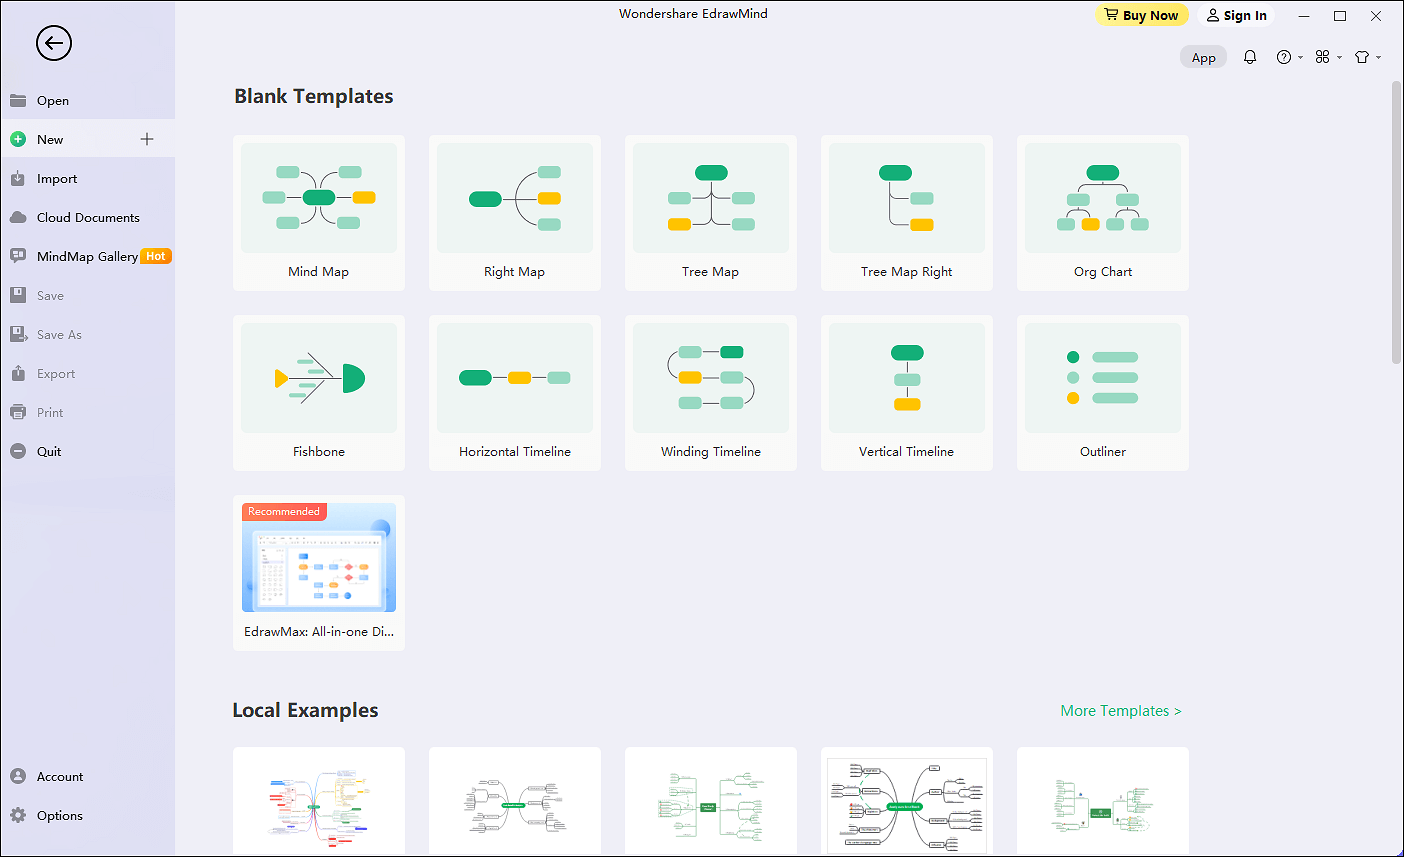The width and height of the screenshot is (1404, 857).
Task: Open the help question mark icon
Action: (1284, 57)
